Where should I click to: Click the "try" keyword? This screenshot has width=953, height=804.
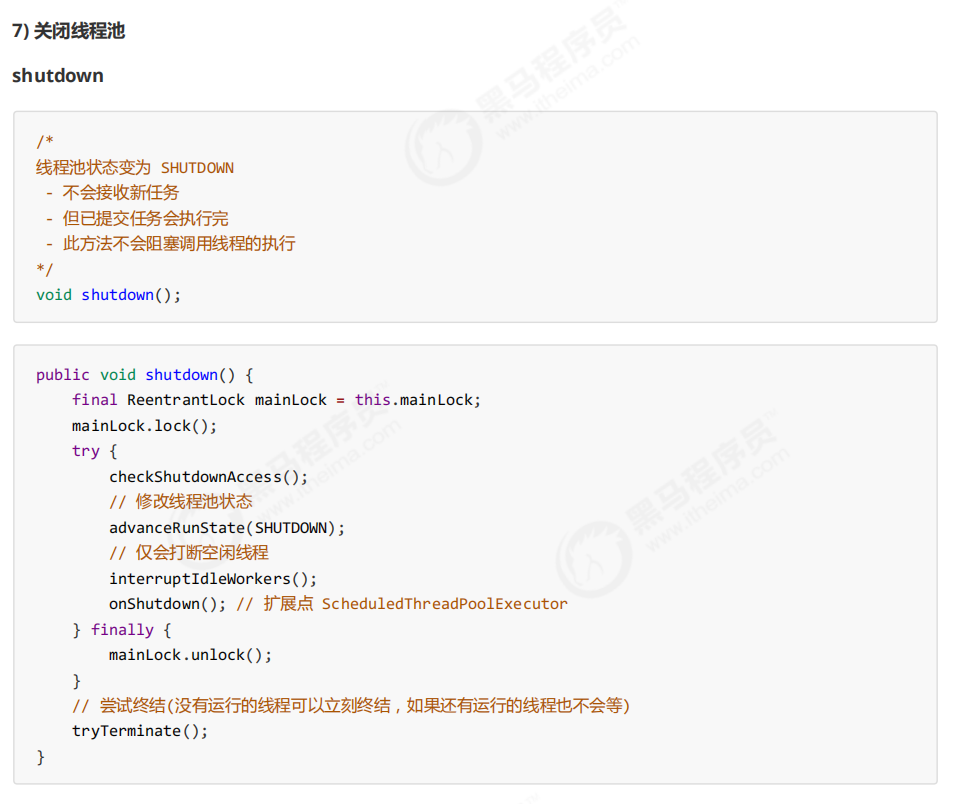(85, 451)
